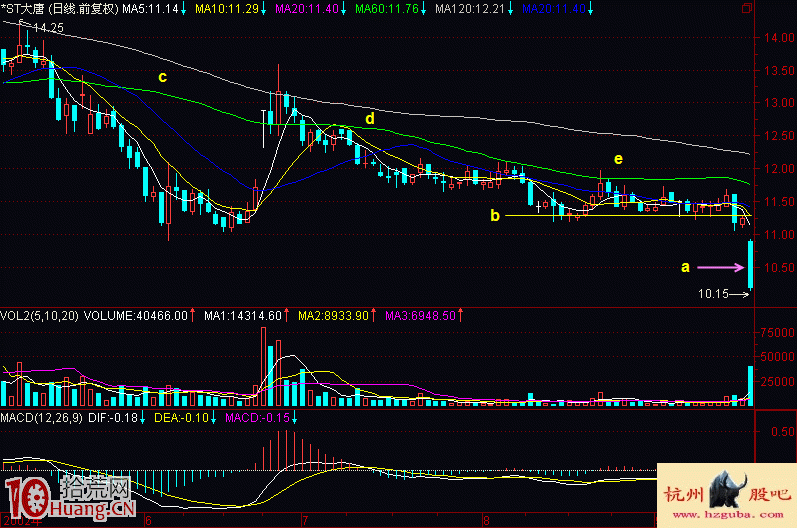Click the 13.50 price axis label
Screen dimensions: 797x528
(779, 70)
